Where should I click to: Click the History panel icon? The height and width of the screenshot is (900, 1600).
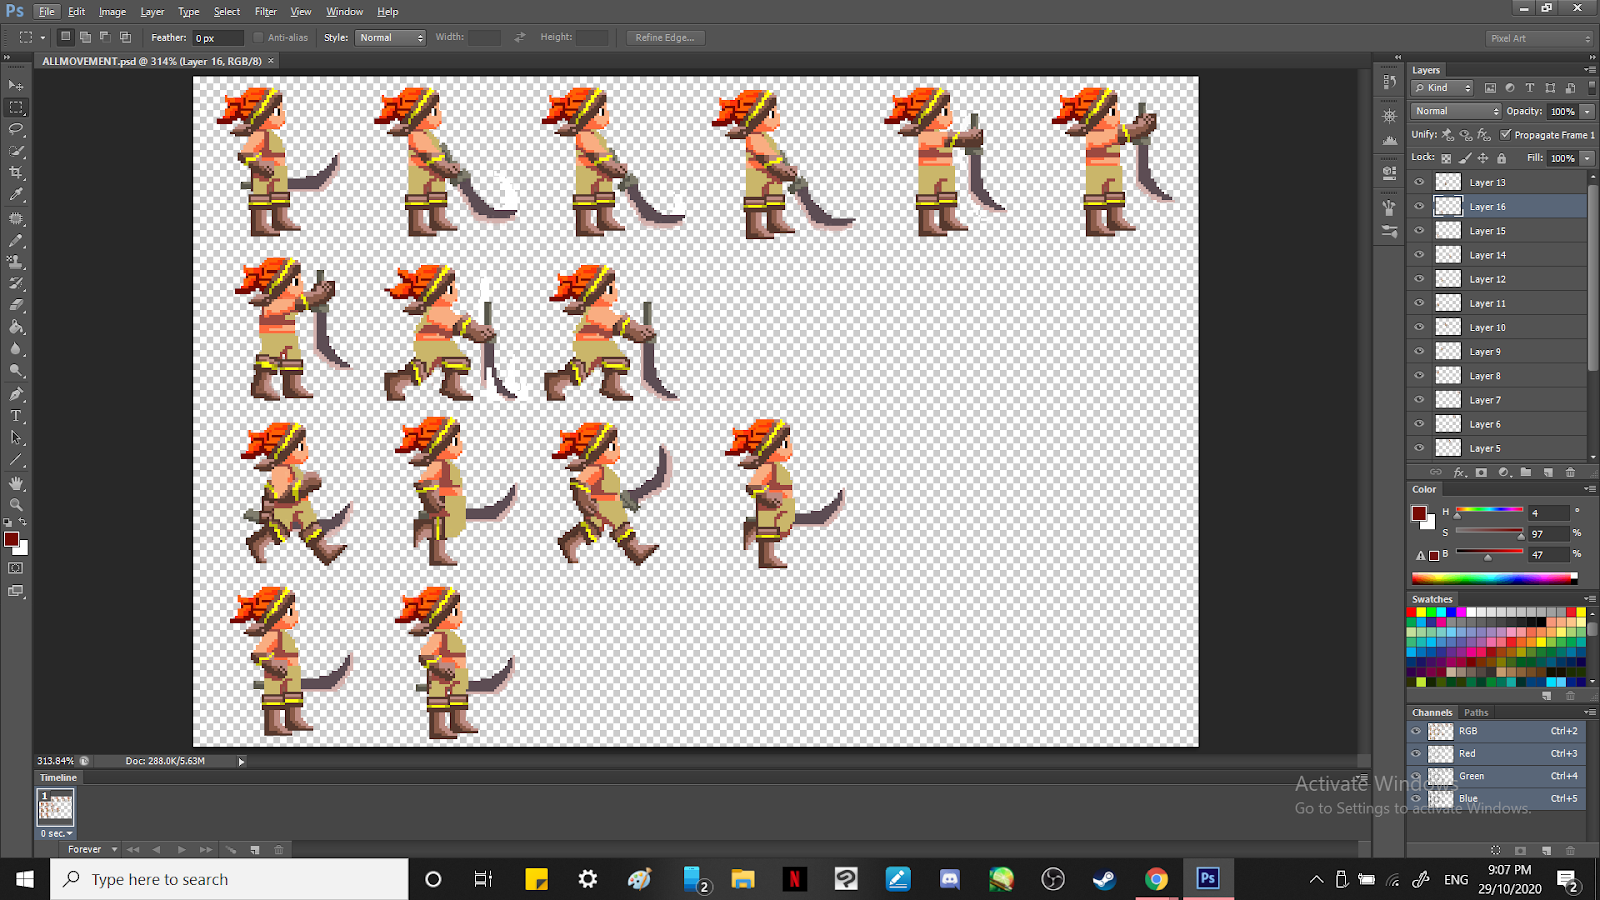coord(1389,83)
